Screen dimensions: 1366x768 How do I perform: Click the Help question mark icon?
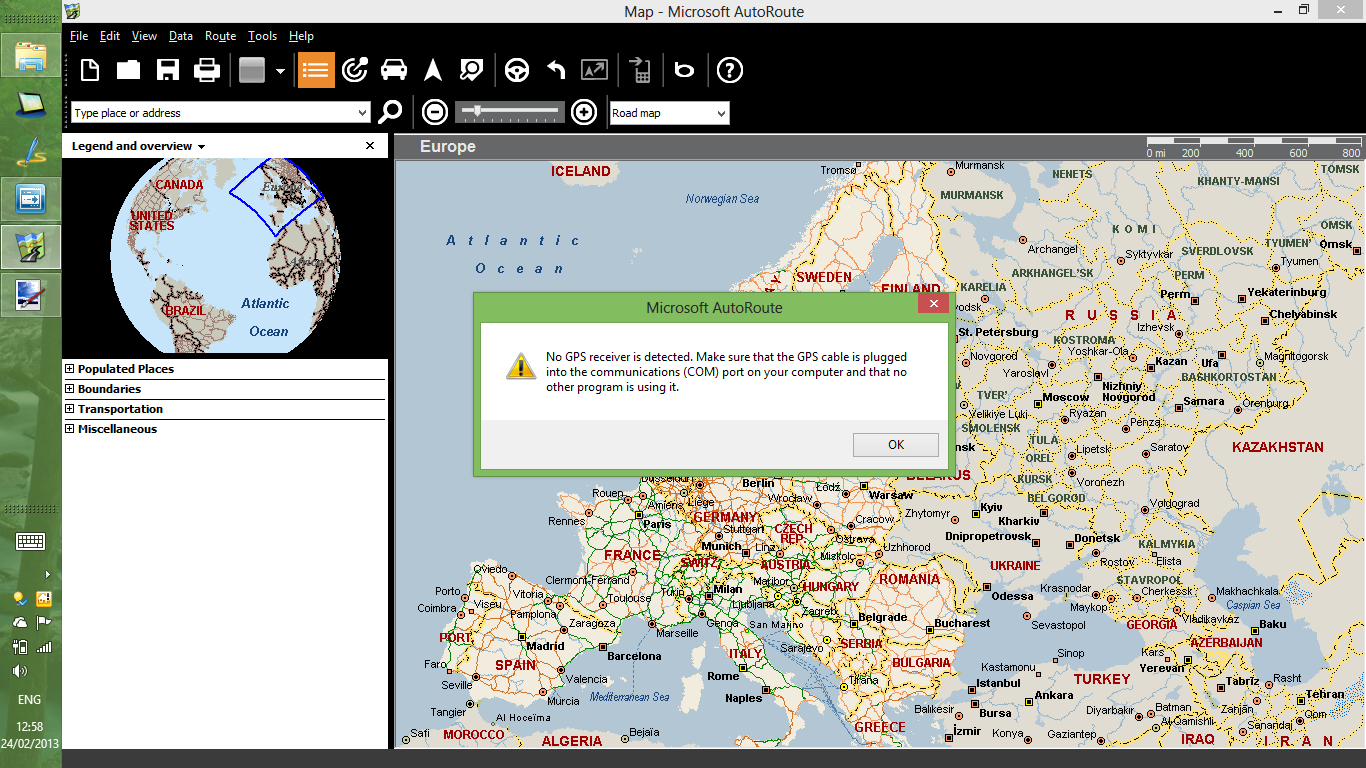[x=731, y=70]
